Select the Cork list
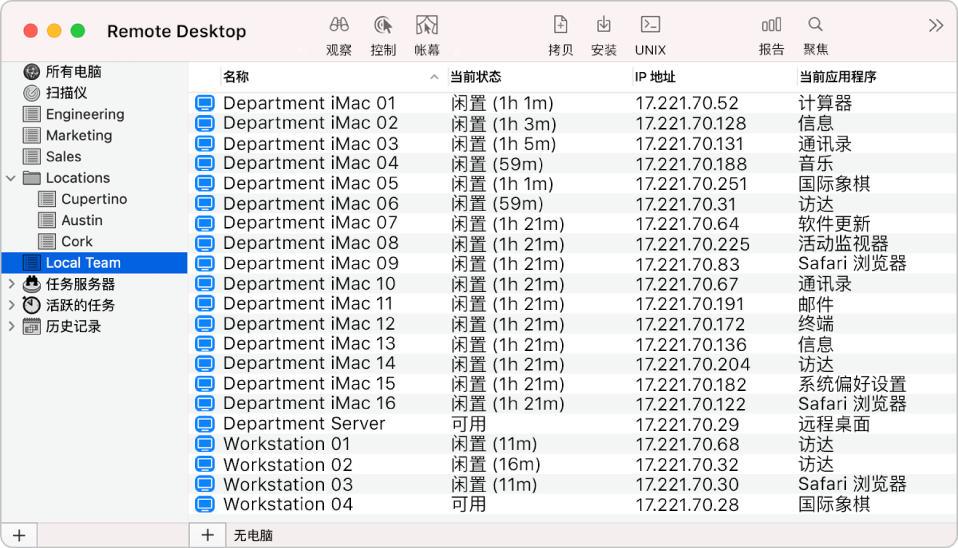 [77, 241]
